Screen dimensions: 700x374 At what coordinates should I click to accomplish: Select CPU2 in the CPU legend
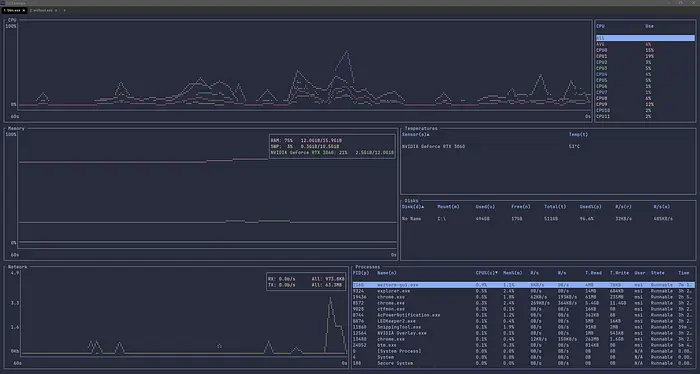pyautogui.click(x=645, y=62)
